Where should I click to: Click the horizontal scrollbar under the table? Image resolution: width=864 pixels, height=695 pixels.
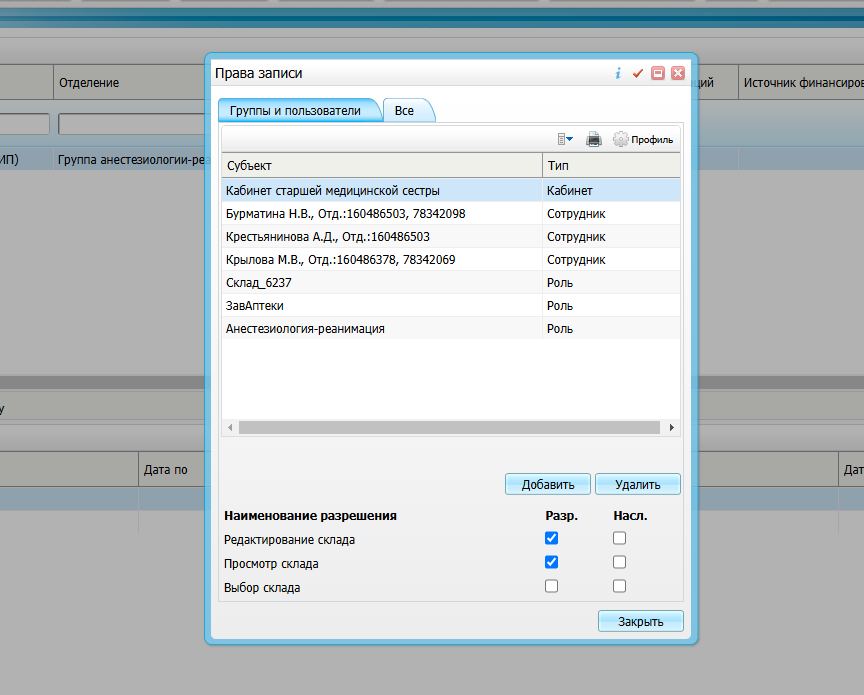click(x=448, y=428)
